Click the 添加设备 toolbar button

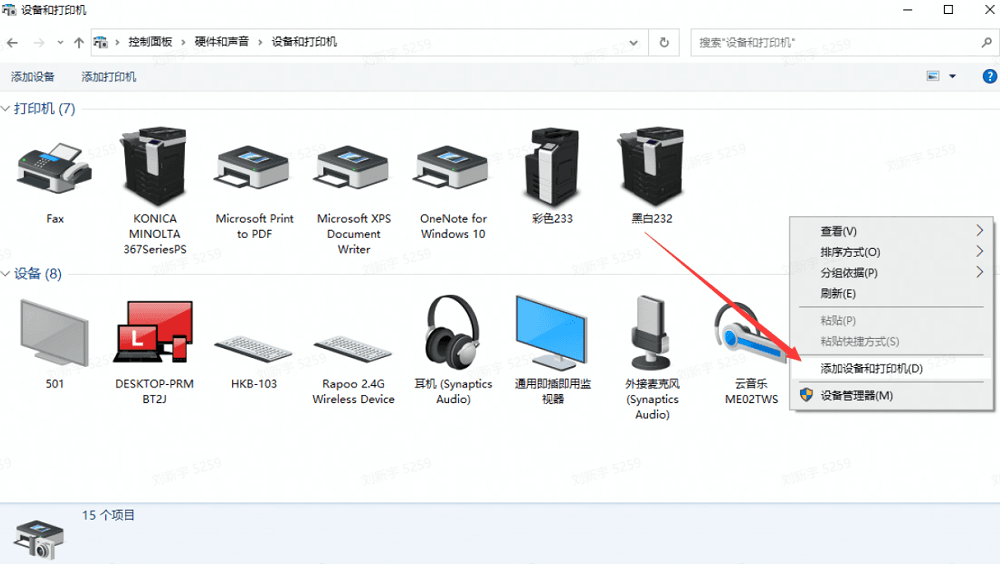[x=33, y=77]
